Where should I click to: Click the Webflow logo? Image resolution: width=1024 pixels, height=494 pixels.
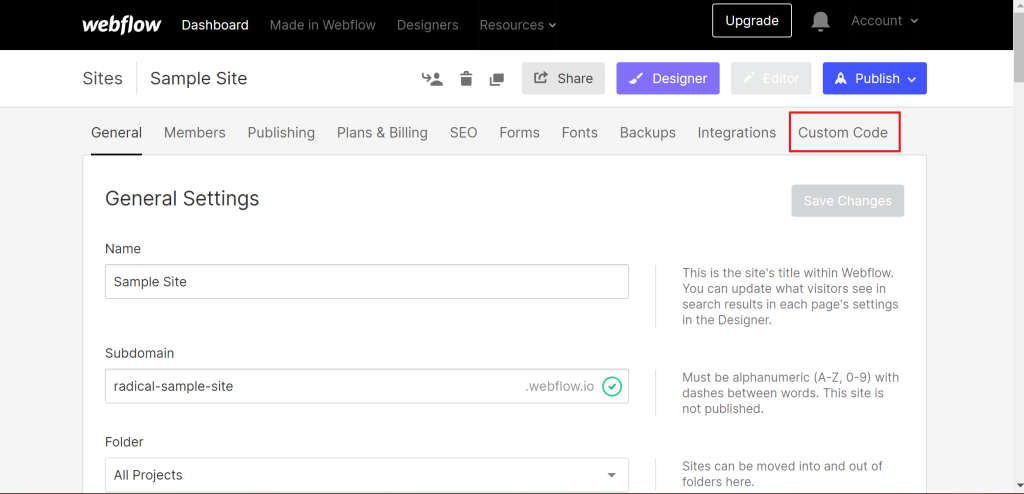point(121,25)
